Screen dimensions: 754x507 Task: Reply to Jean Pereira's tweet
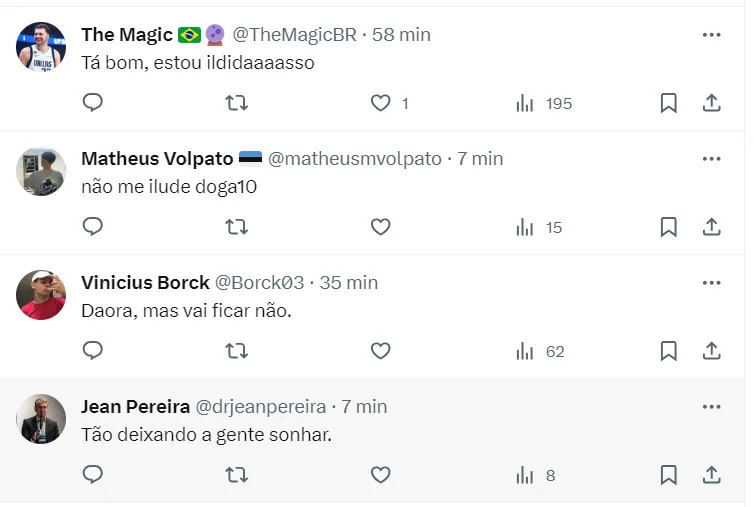coord(93,475)
